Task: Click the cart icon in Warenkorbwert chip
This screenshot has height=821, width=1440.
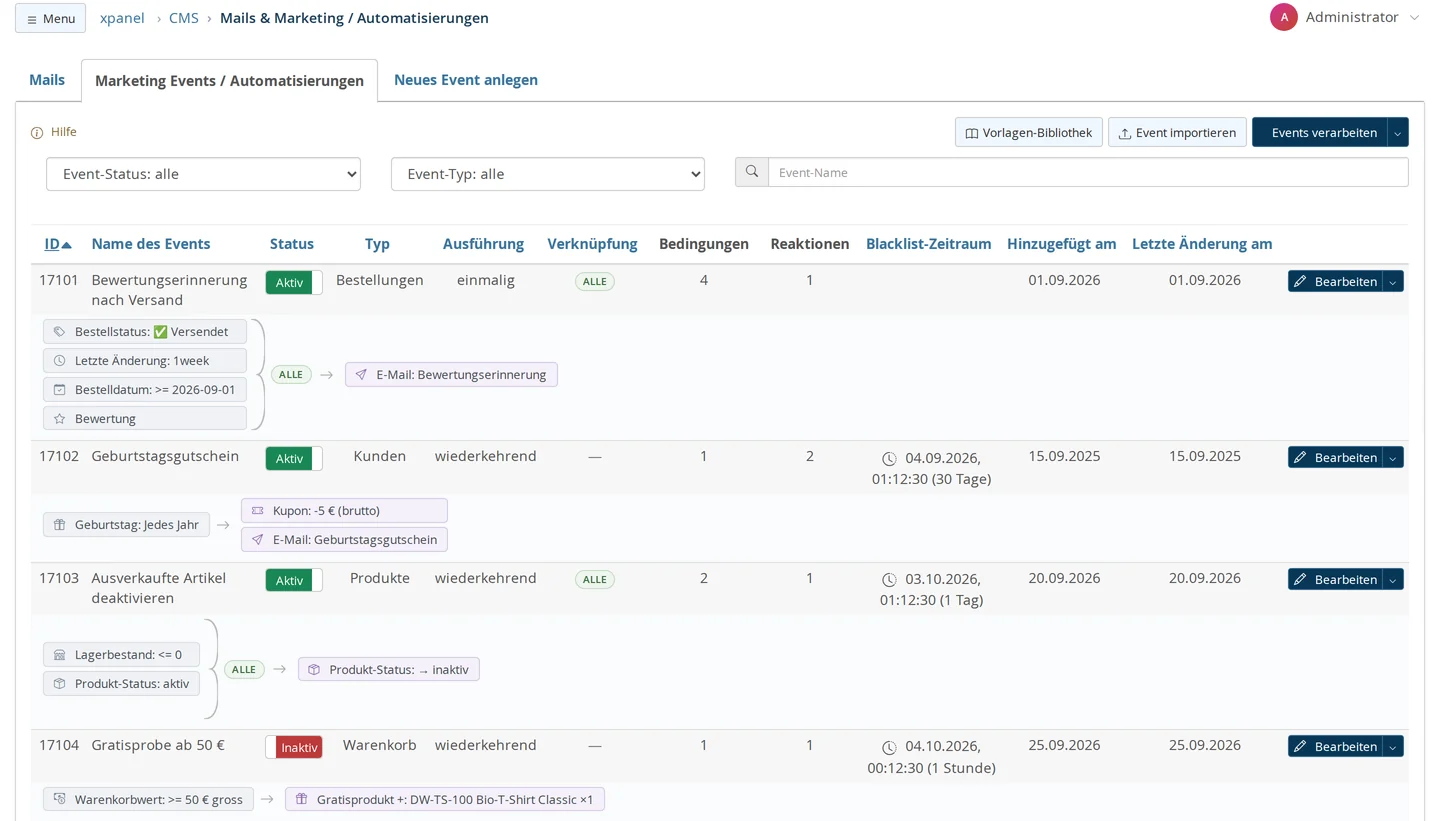Action: [x=59, y=799]
